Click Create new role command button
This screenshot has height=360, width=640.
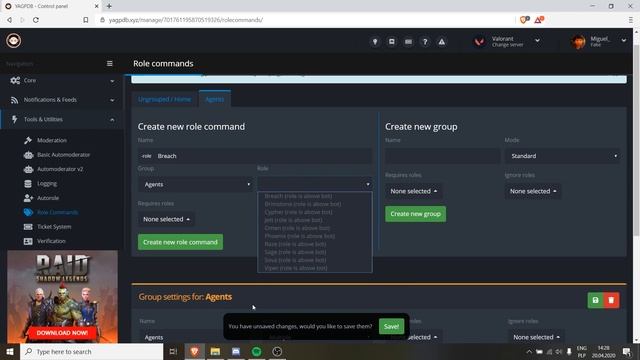tap(180, 242)
